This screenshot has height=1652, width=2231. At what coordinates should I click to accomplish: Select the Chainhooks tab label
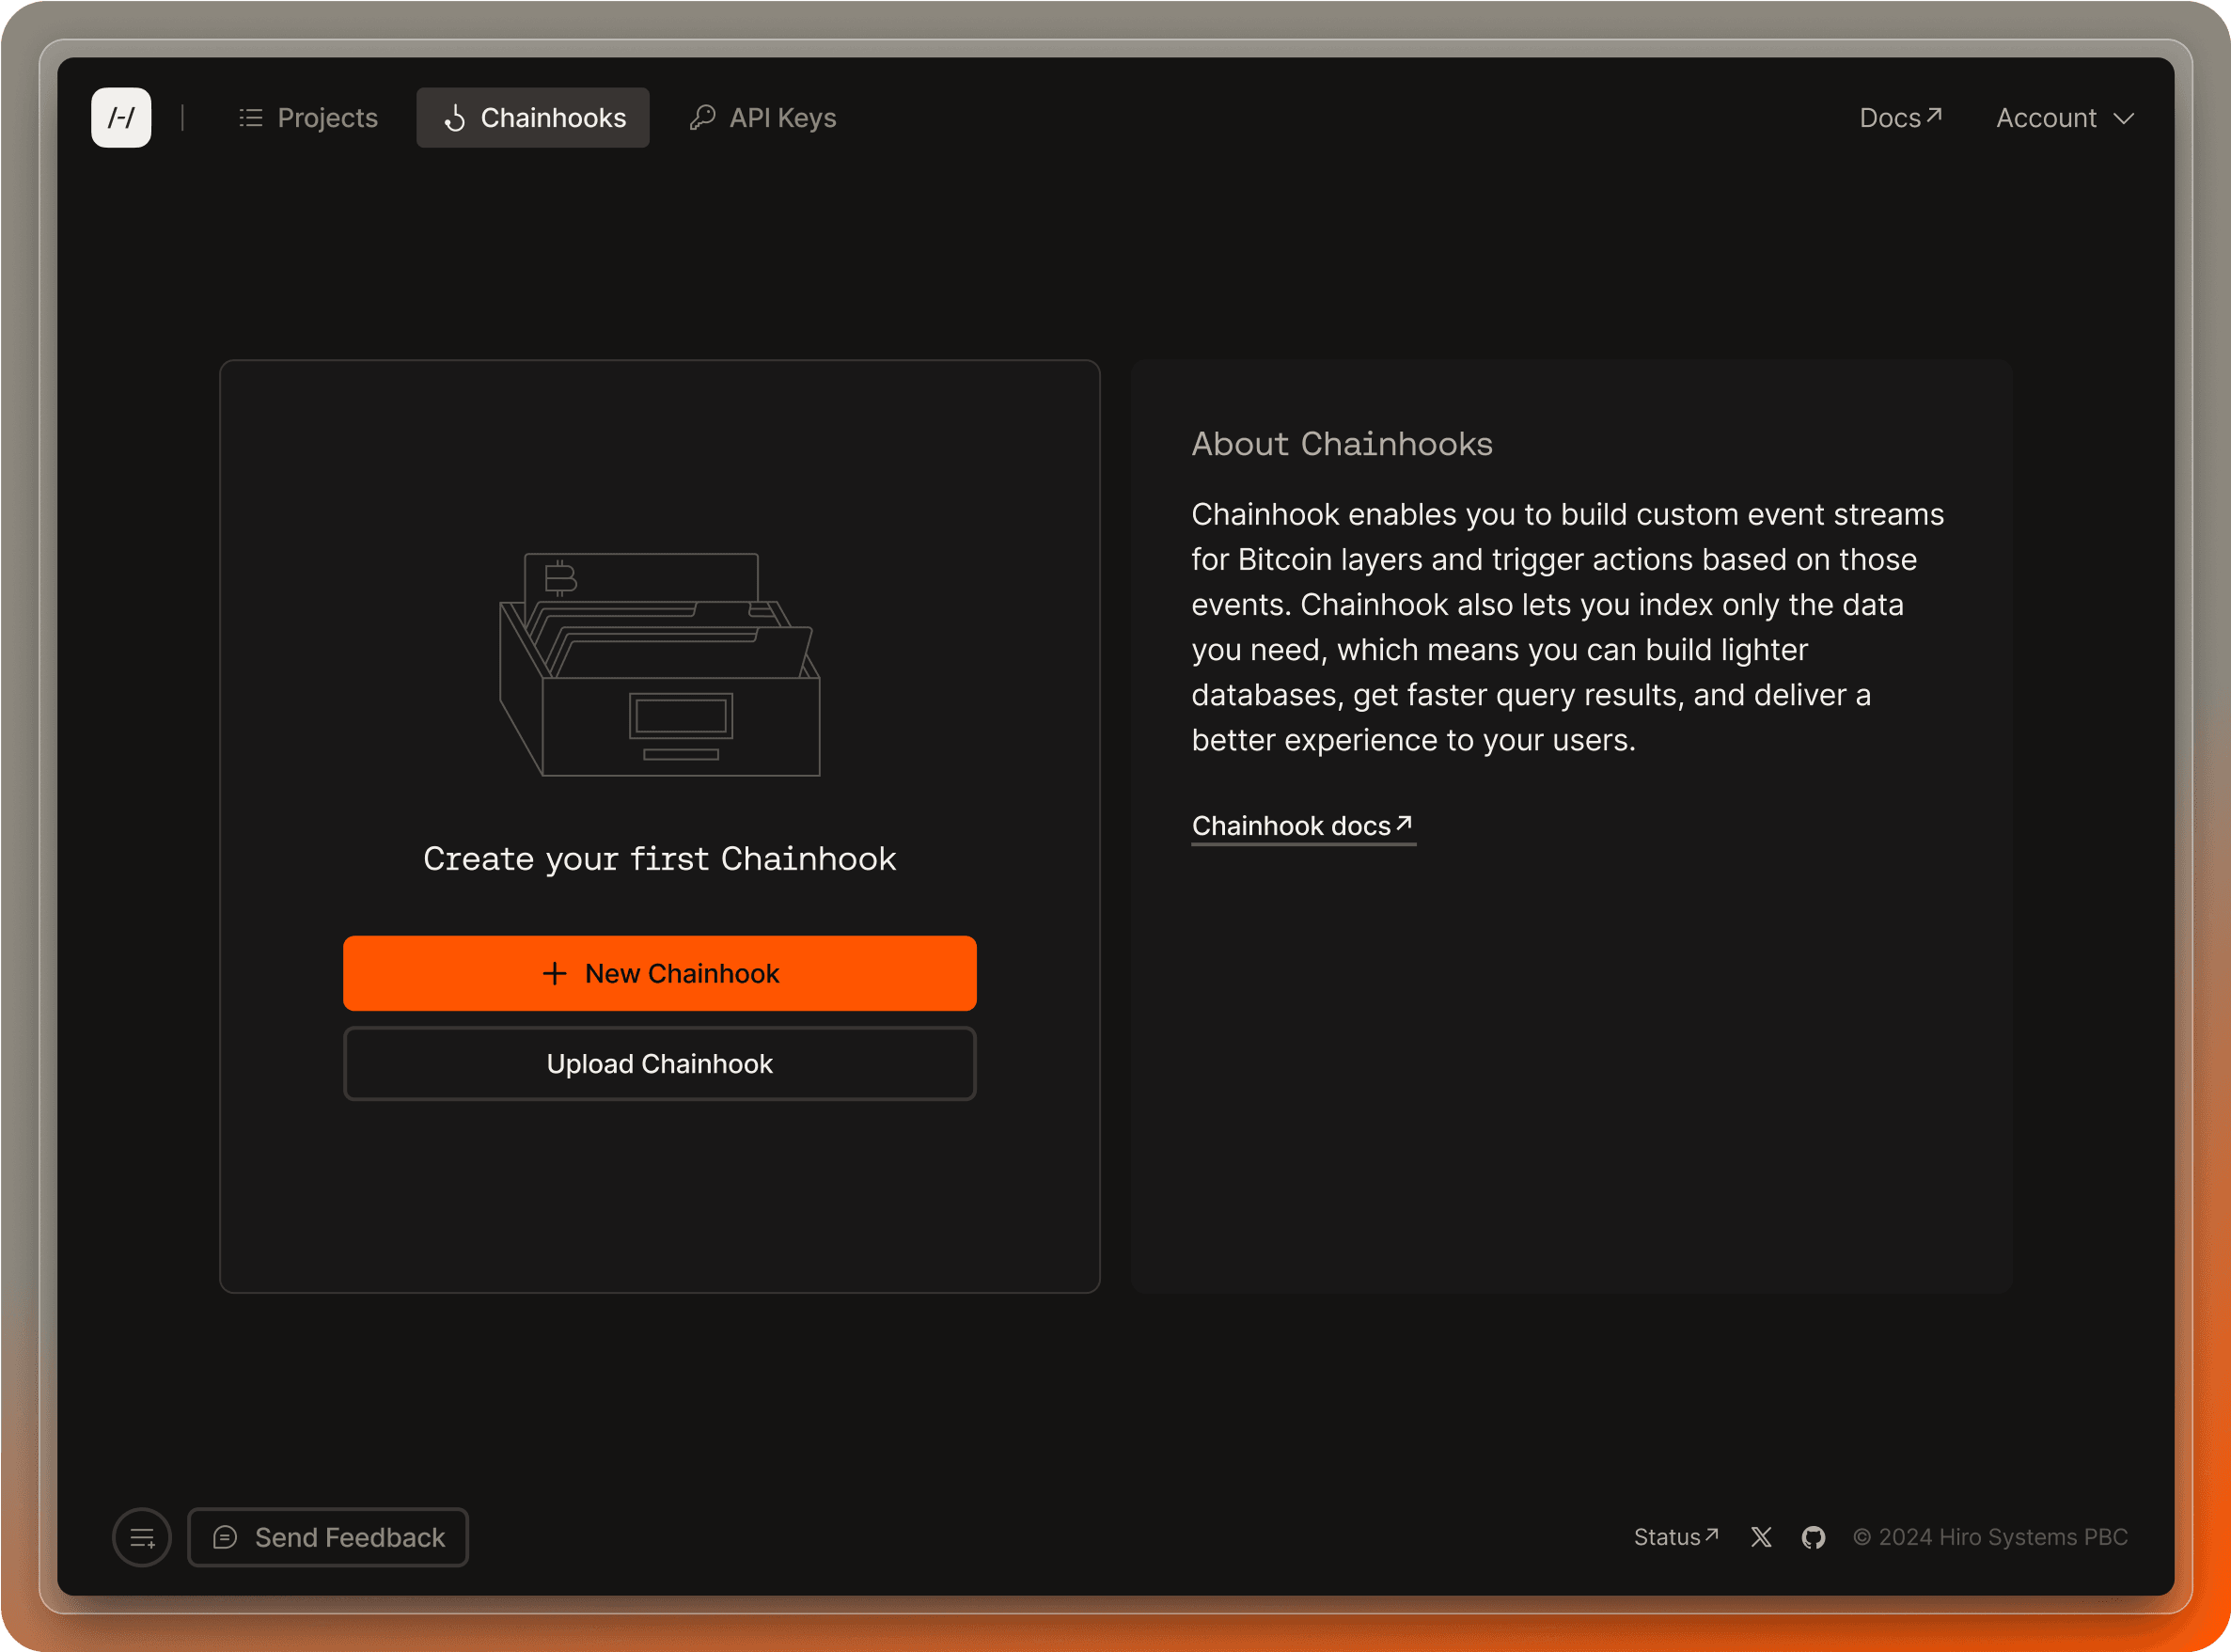click(553, 118)
